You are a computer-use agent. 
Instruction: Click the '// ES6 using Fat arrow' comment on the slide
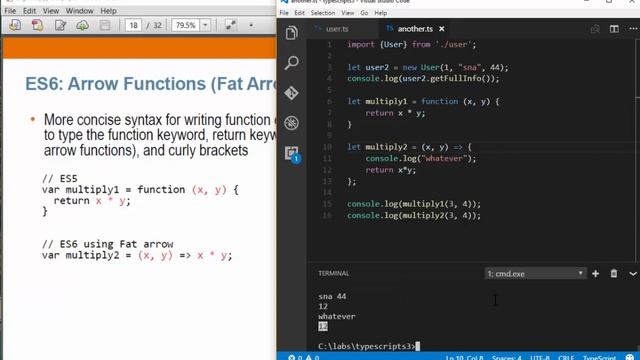pos(107,244)
